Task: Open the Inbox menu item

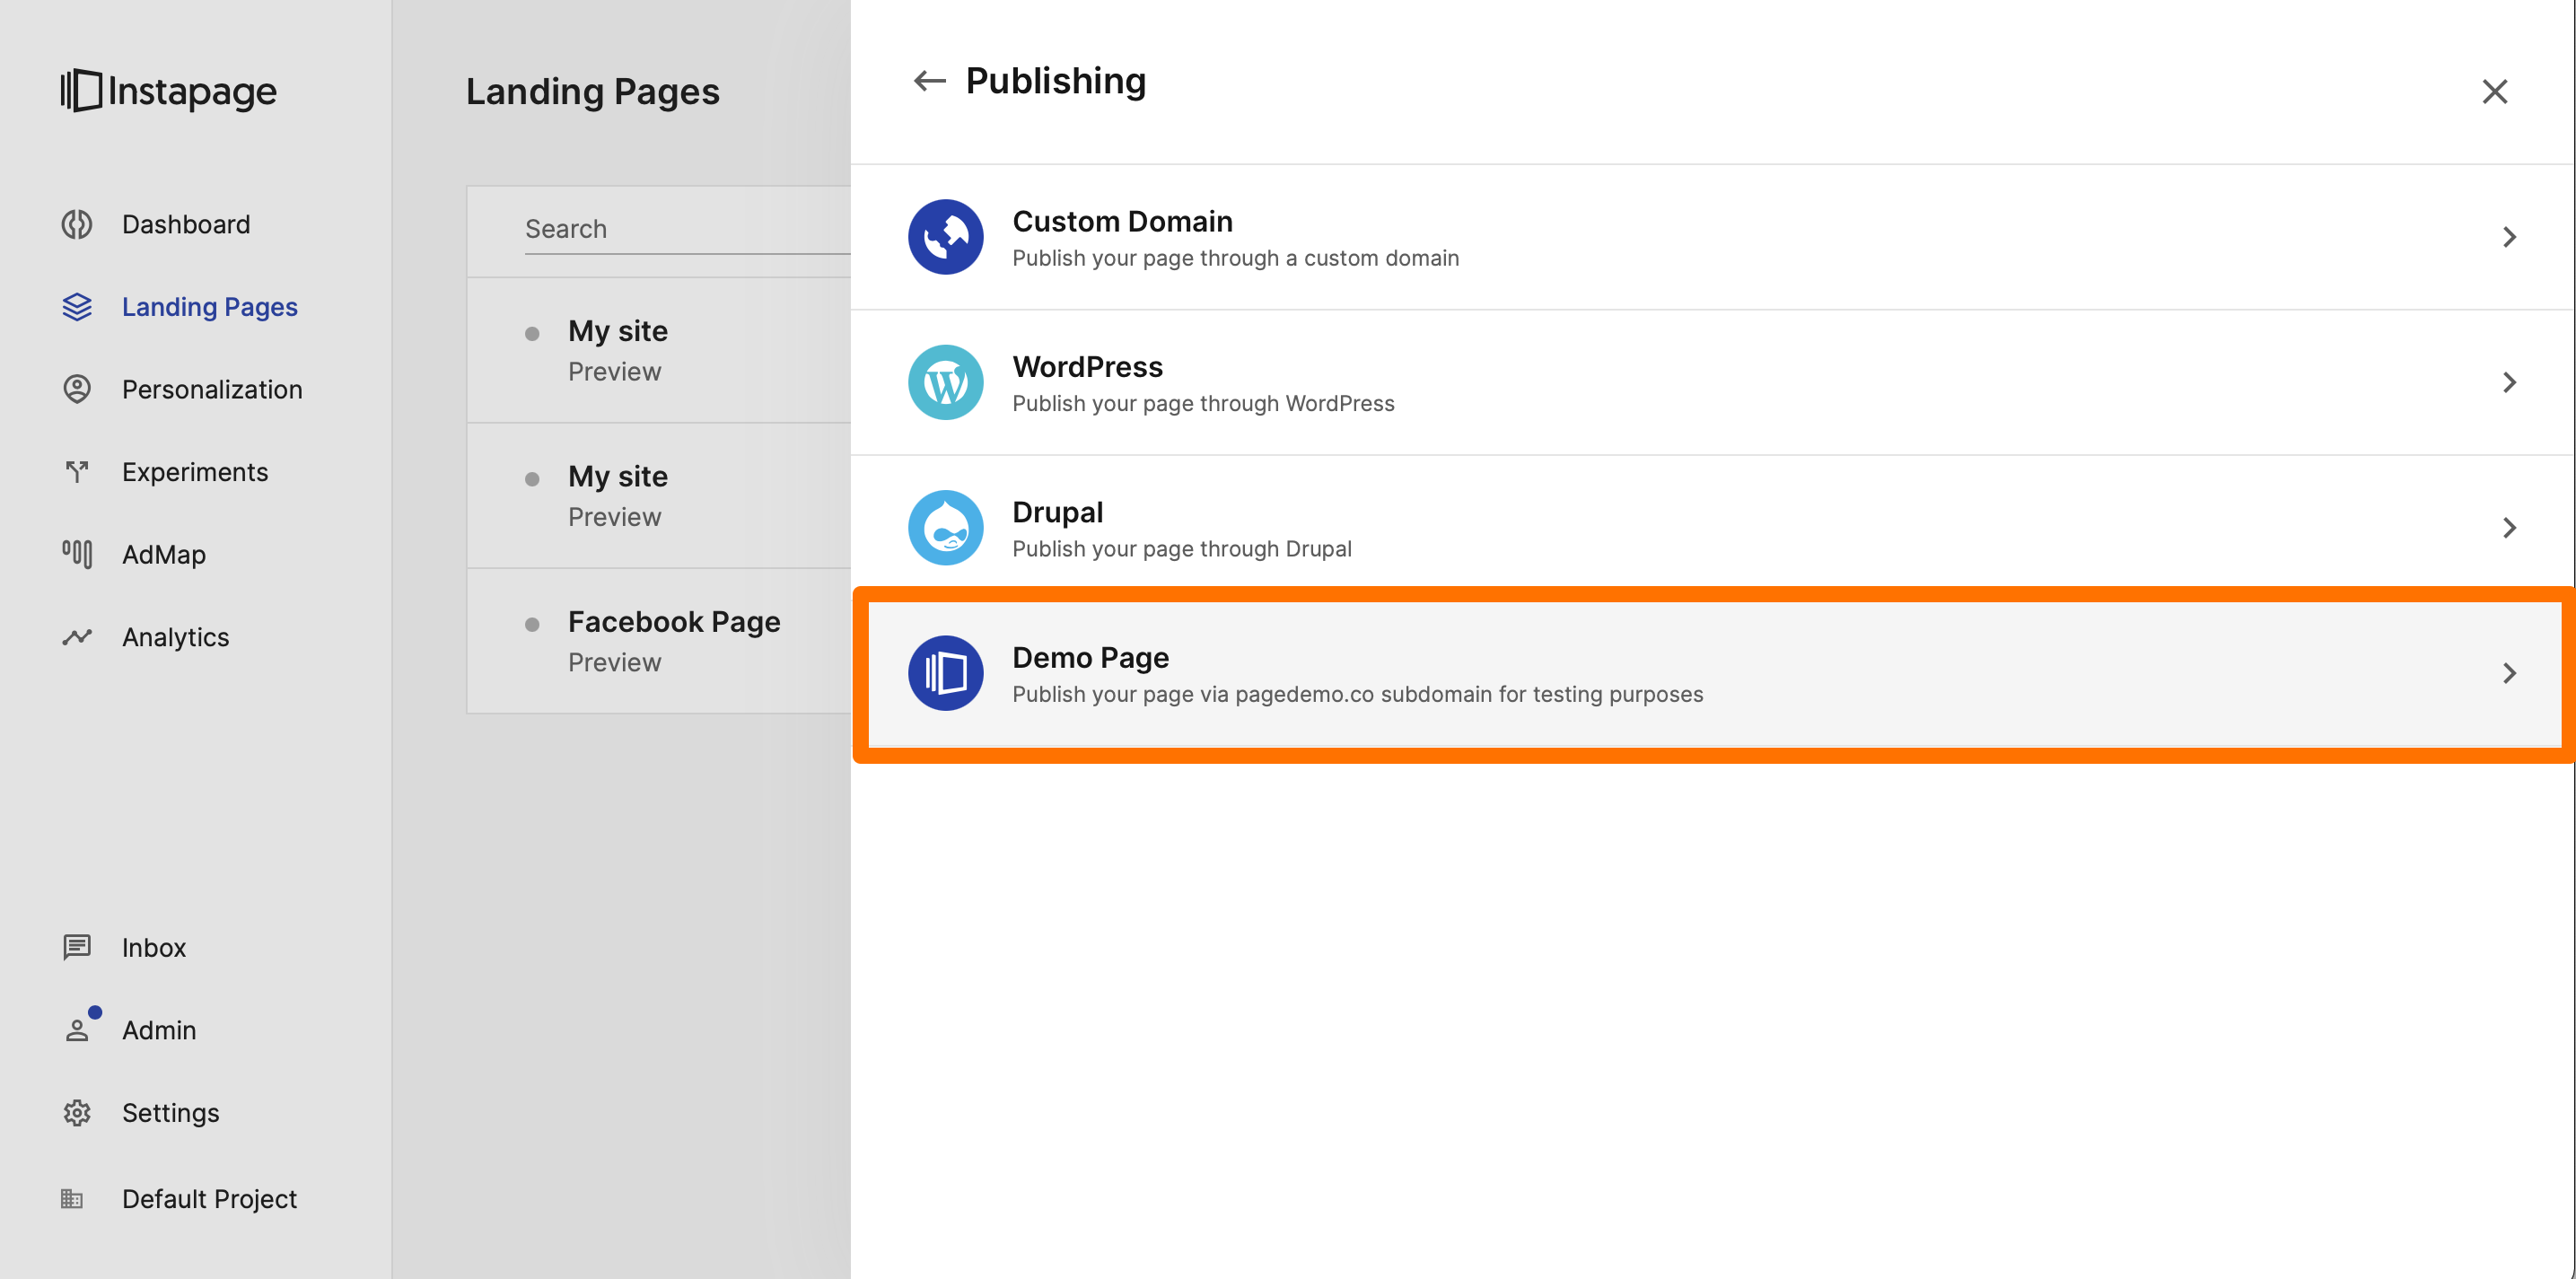Action: coord(153,947)
